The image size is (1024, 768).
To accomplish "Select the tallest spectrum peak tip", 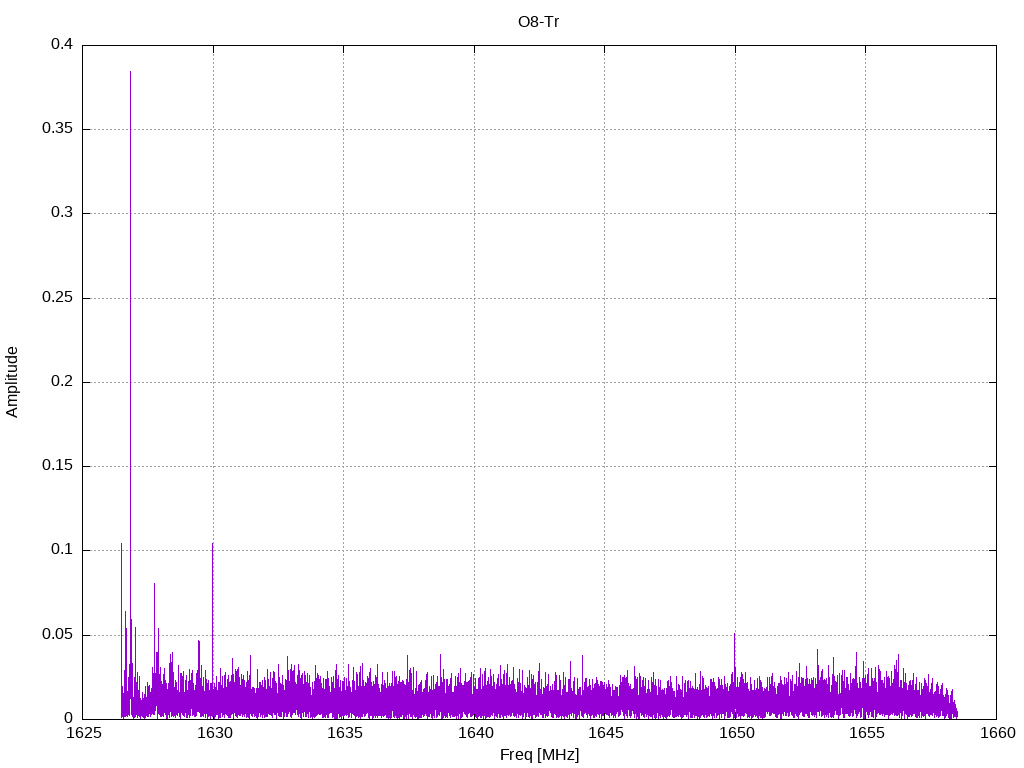I will (130, 72).
